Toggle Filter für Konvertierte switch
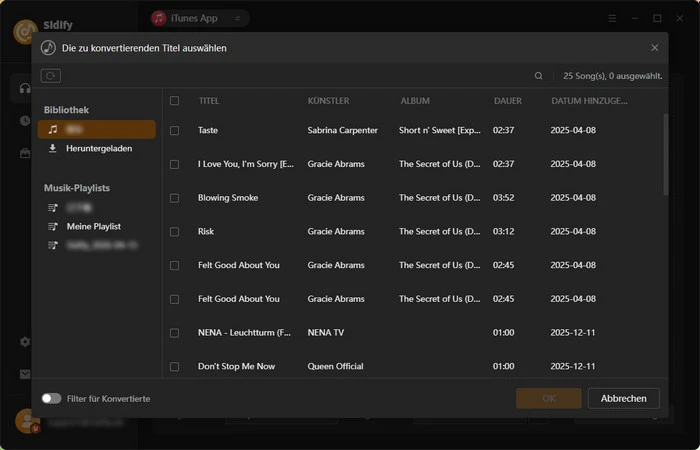 51,398
